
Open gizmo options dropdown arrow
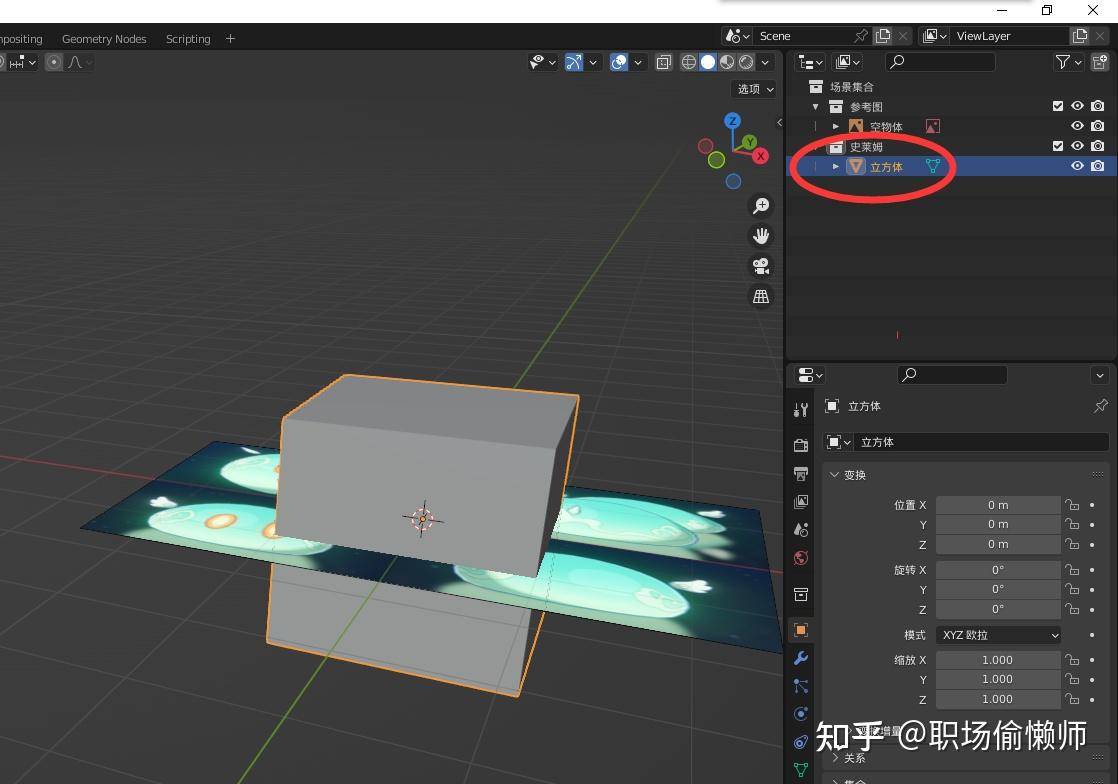coord(593,63)
